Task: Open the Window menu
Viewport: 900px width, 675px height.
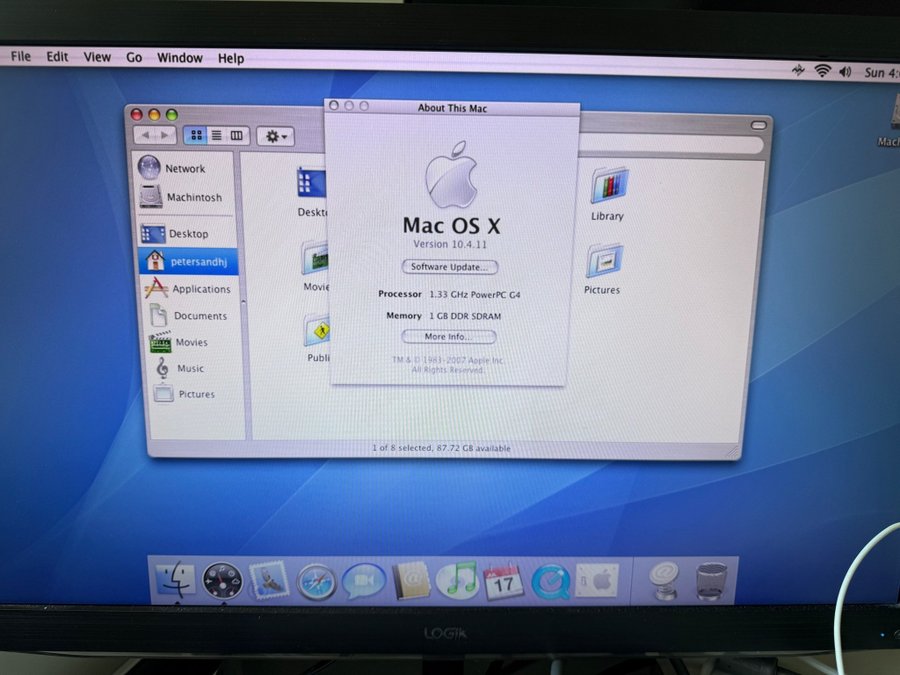Action: click(180, 58)
